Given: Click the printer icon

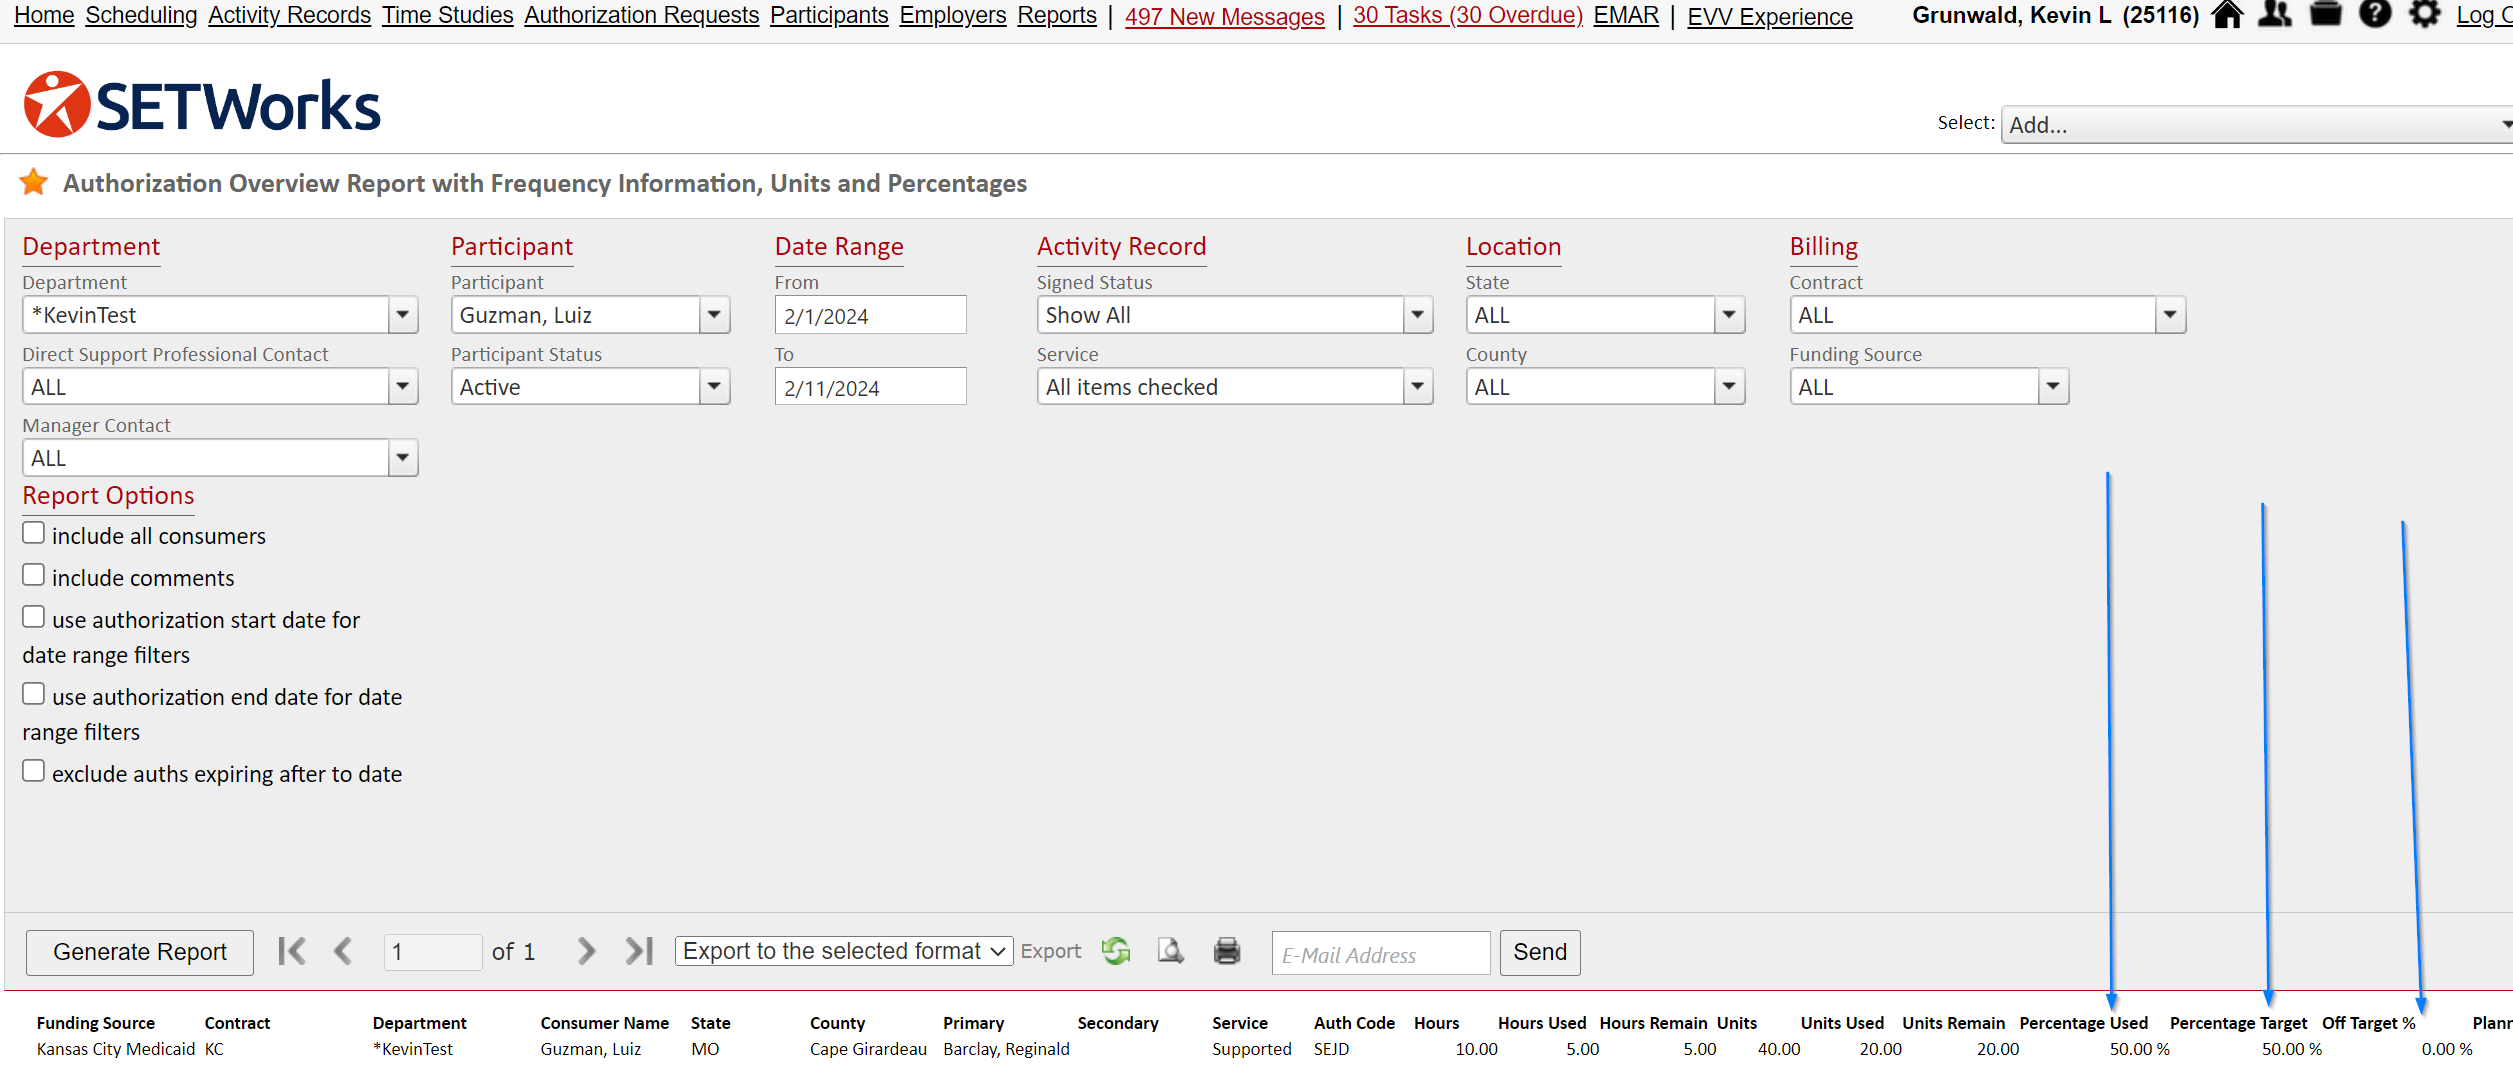Looking at the screenshot, I should pos(1227,951).
